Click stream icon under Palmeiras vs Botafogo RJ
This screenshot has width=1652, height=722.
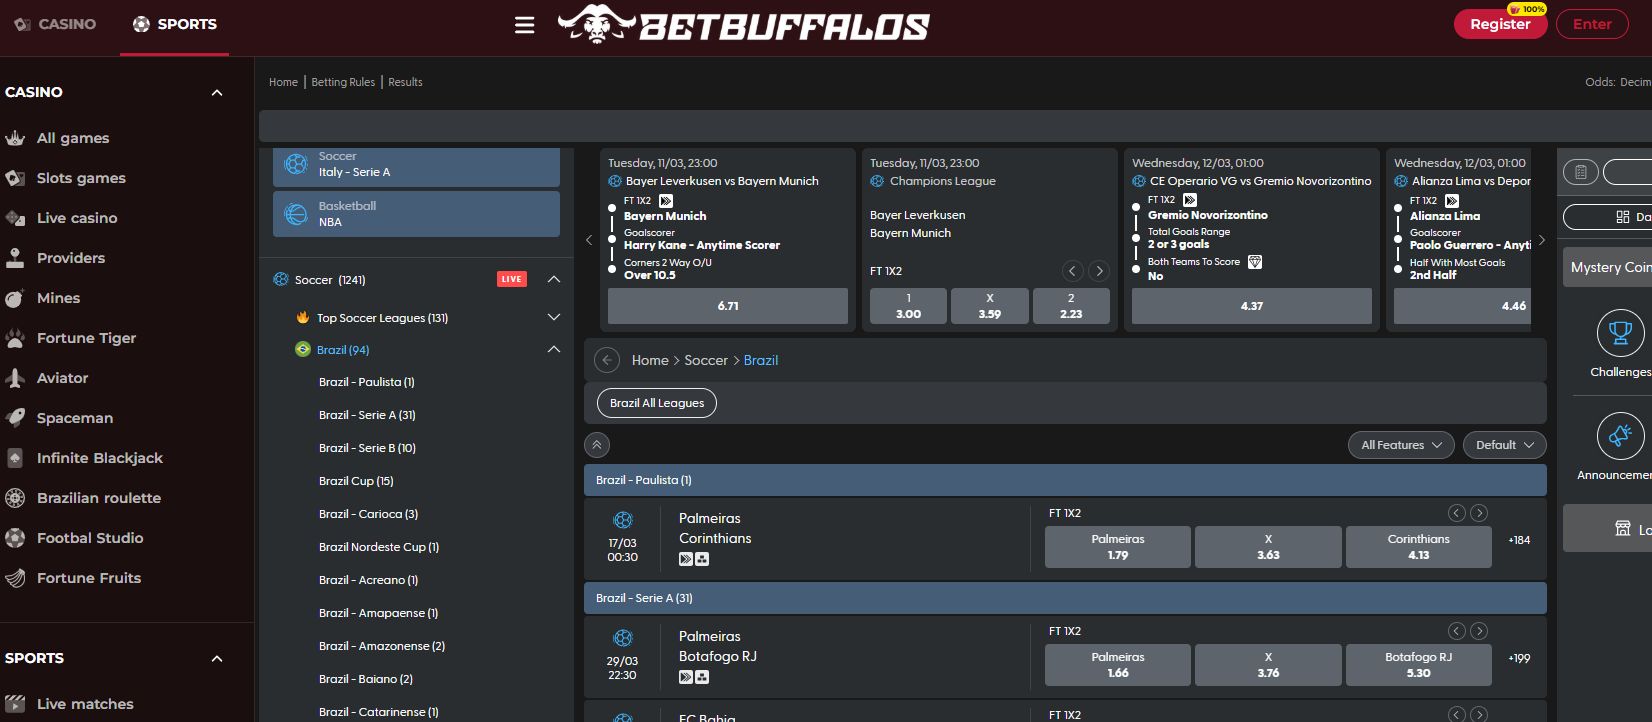click(x=686, y=677)
